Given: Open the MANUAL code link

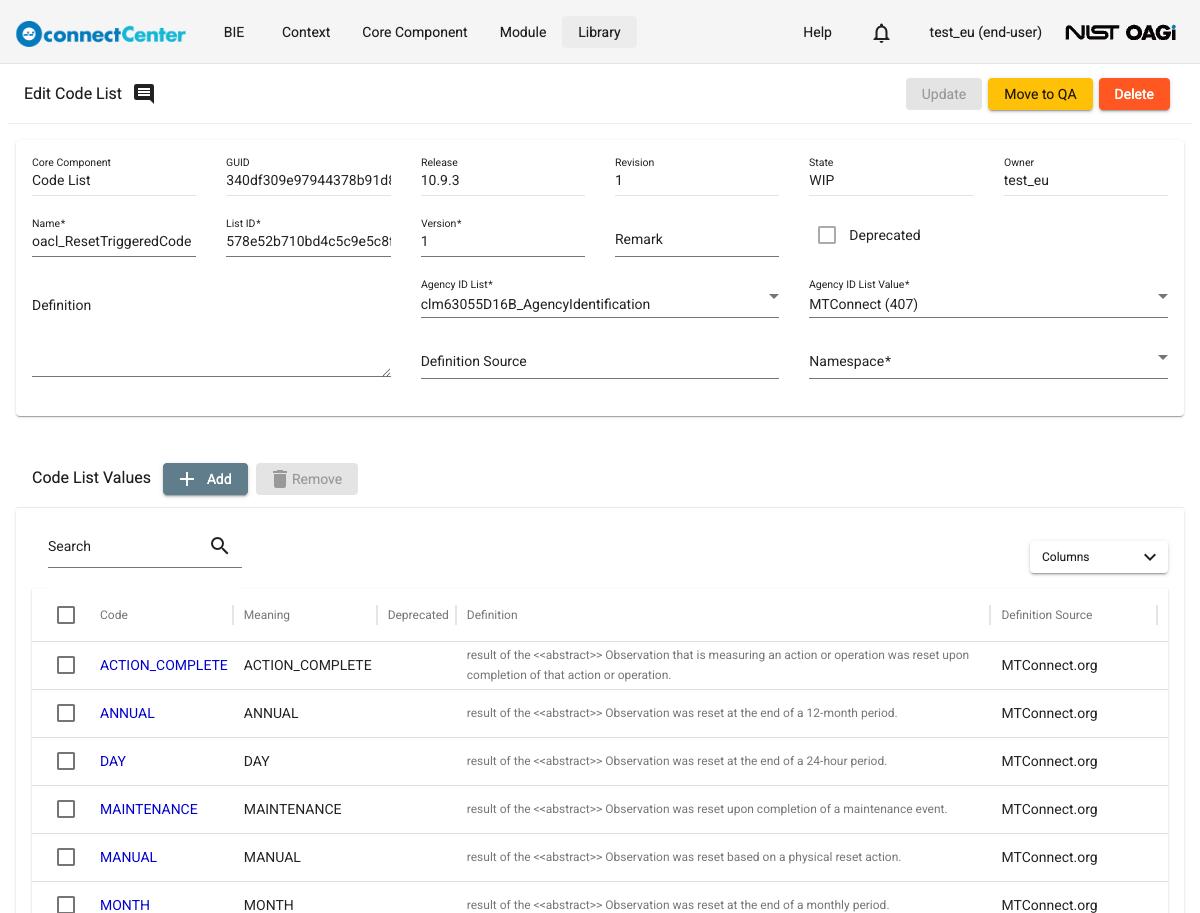Looking at the screenshot, I should click(x=128, y=857).
